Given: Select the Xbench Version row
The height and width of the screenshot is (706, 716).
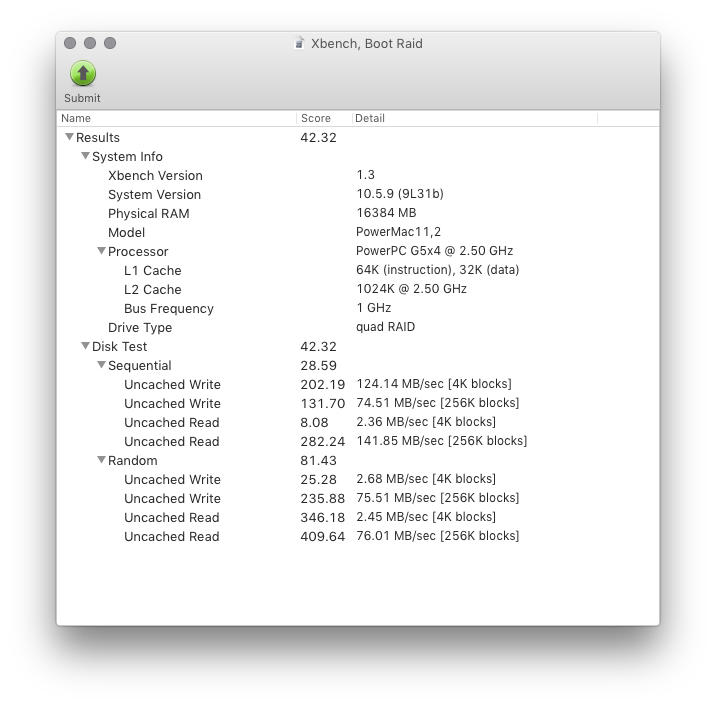Looking at the screenshot, I should click(x=358, y=175).
